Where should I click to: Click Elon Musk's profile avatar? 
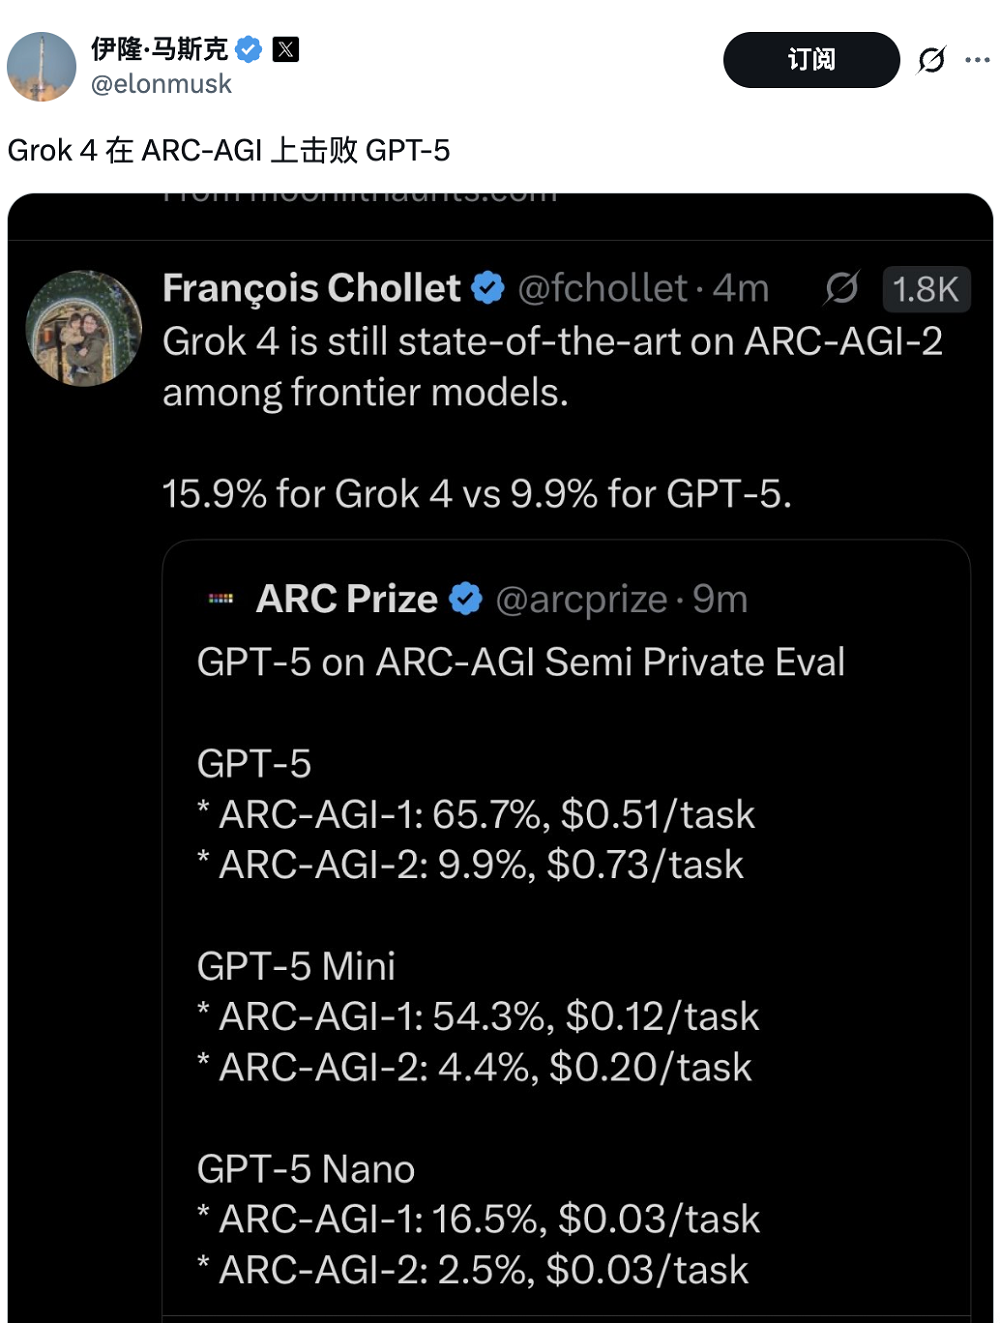pyautogui.click(x=42, y=67)
